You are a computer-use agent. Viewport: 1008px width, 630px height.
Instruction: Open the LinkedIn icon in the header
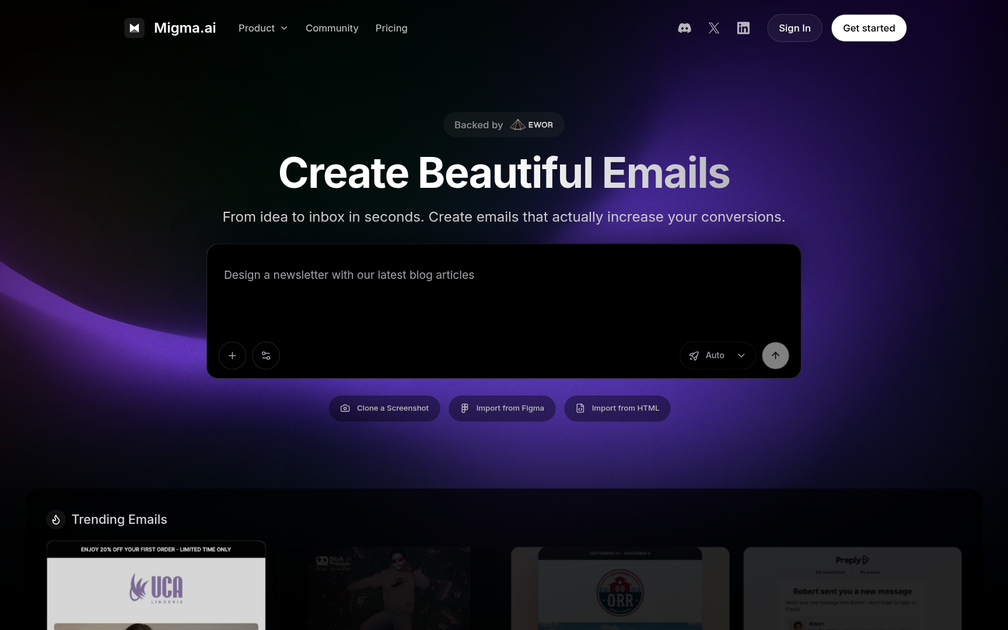743,27
